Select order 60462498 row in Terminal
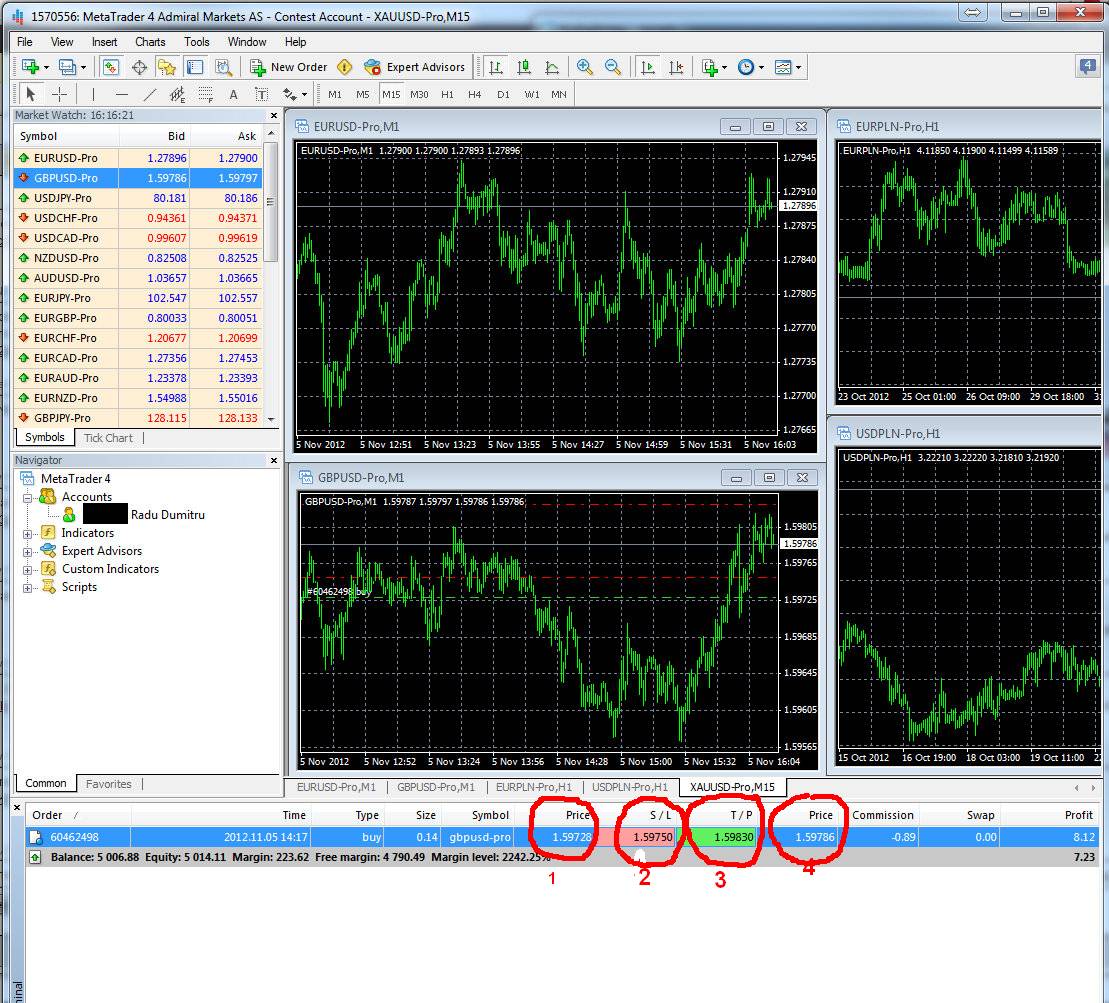The width and height of the screenshot is (1109, 1003). 562,837
